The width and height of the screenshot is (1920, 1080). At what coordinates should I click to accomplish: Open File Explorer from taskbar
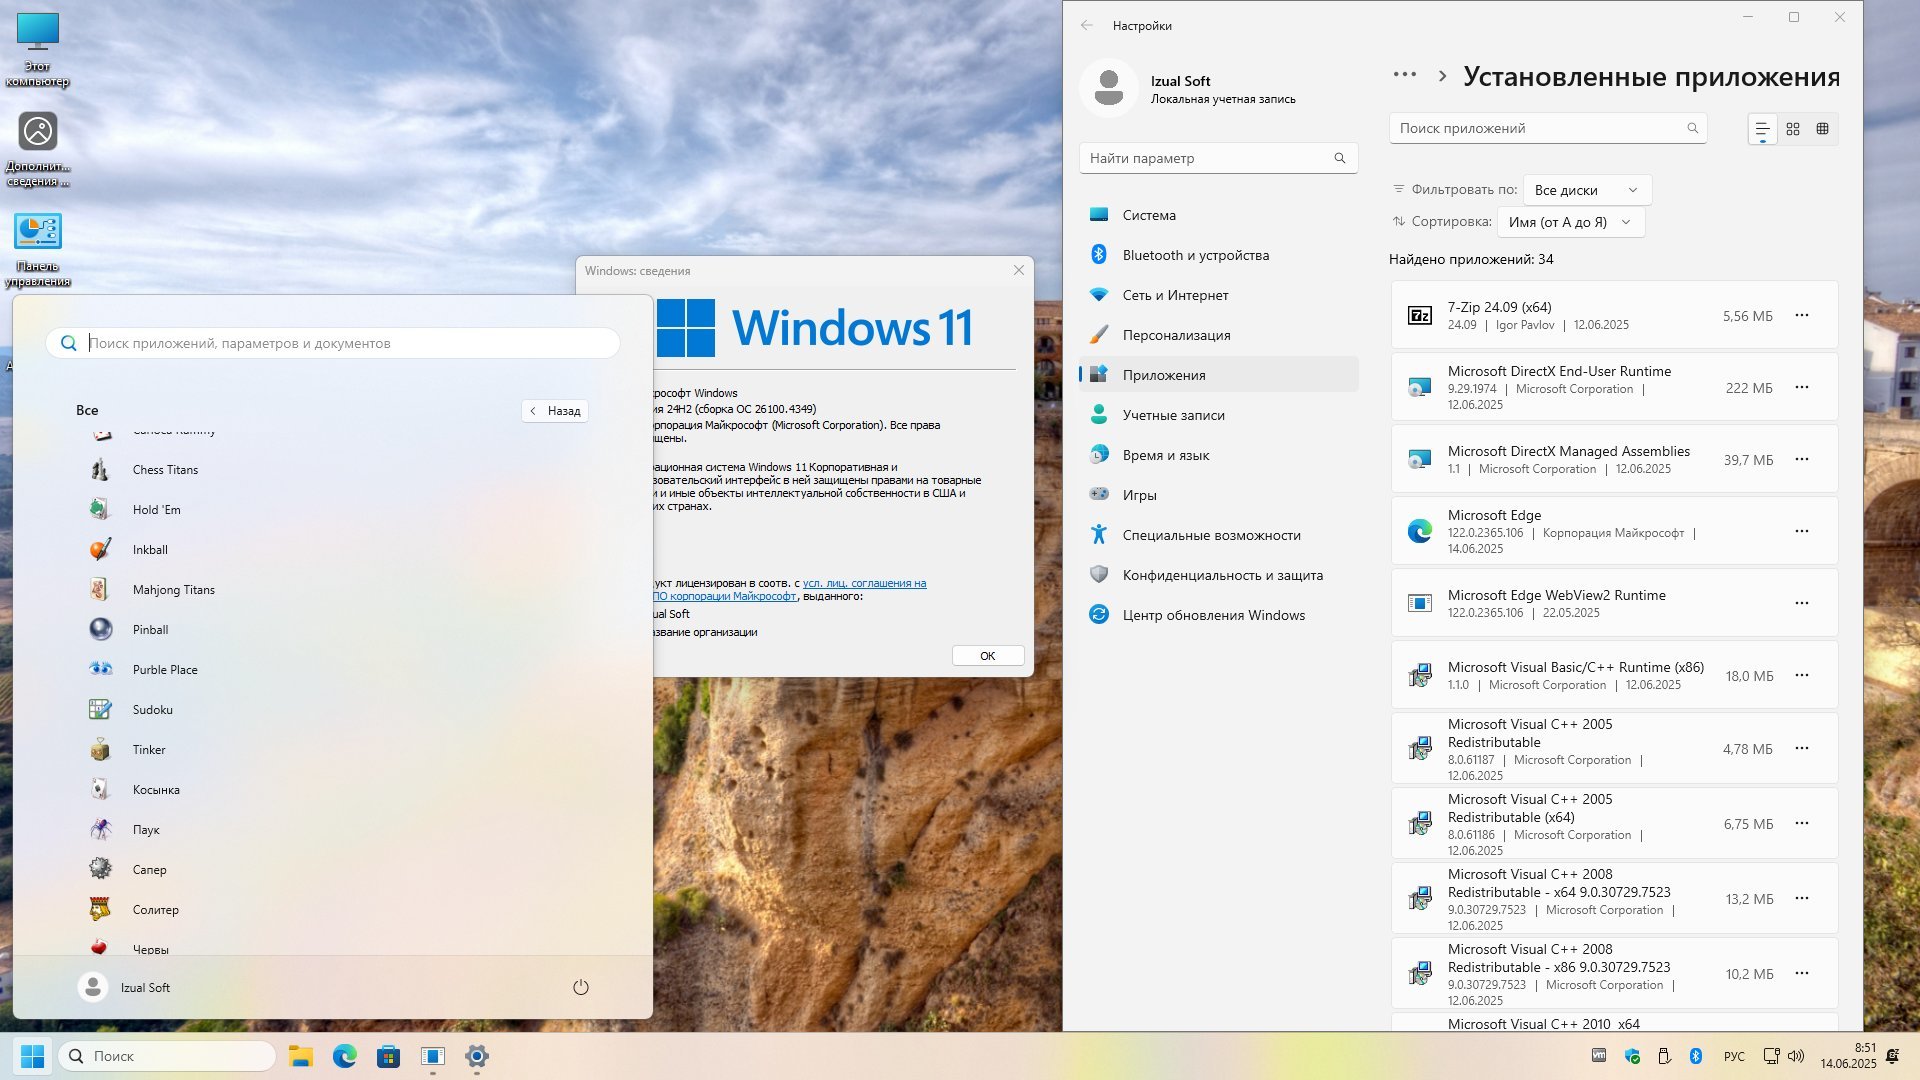(301, 1056)
